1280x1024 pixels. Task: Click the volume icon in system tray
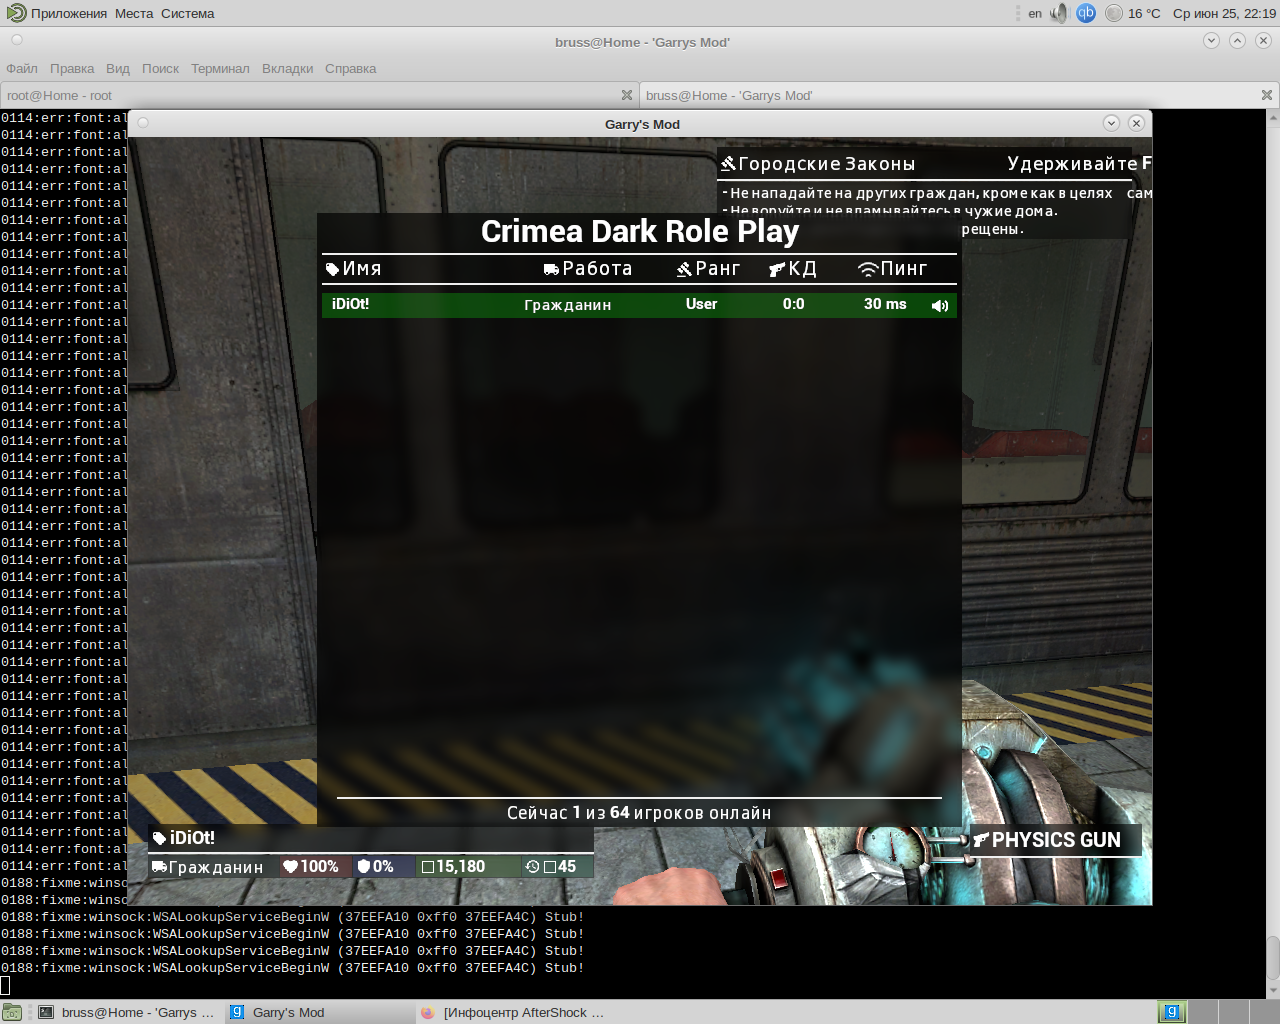point(1059,13)
